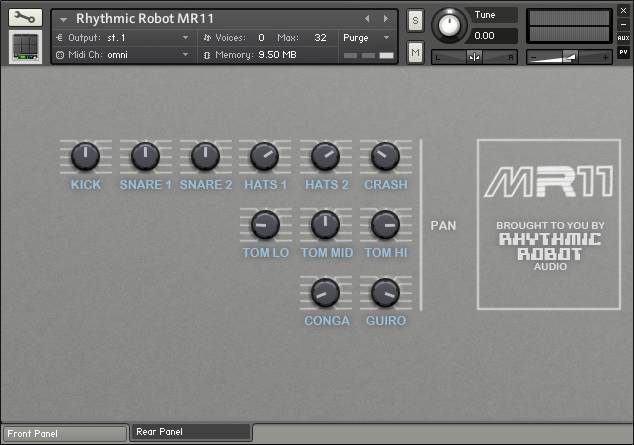Click the CONGA pan knob

(325, 293)
